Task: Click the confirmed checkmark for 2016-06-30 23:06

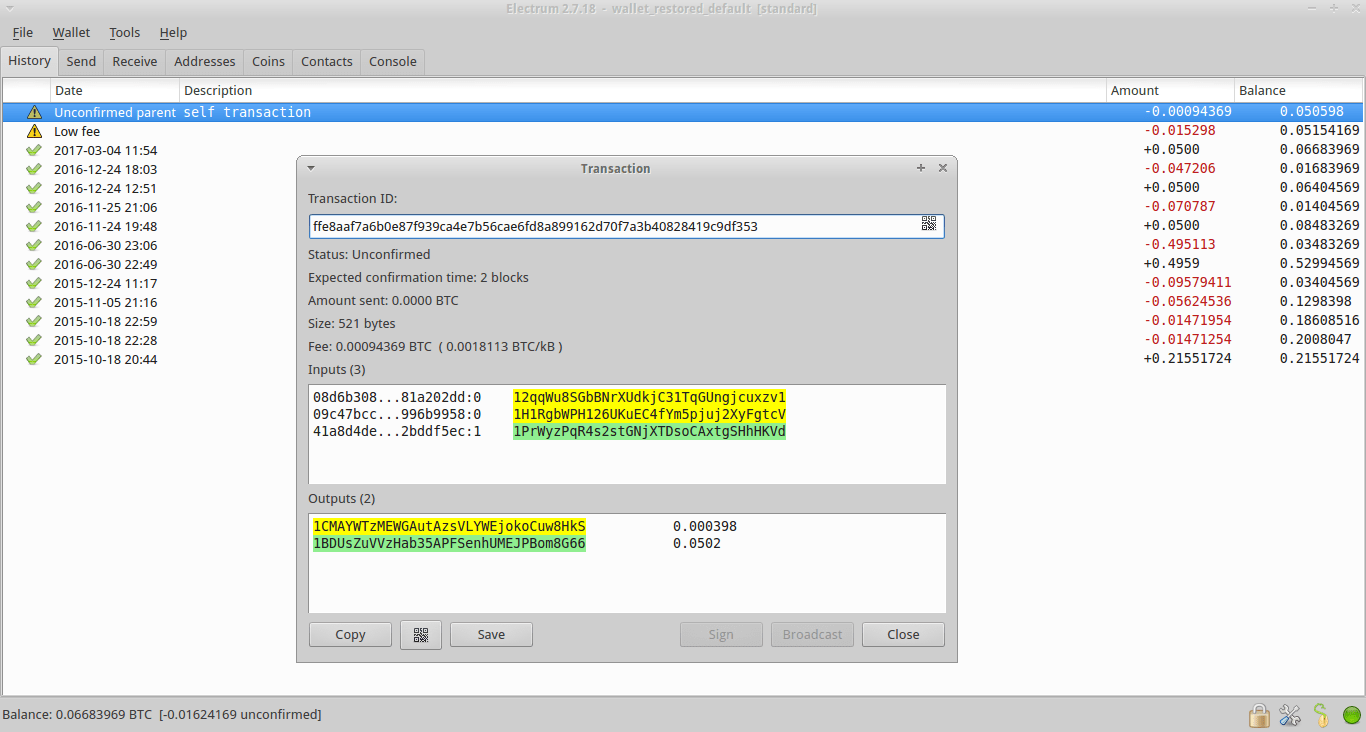Action: (x=34, y=245)
